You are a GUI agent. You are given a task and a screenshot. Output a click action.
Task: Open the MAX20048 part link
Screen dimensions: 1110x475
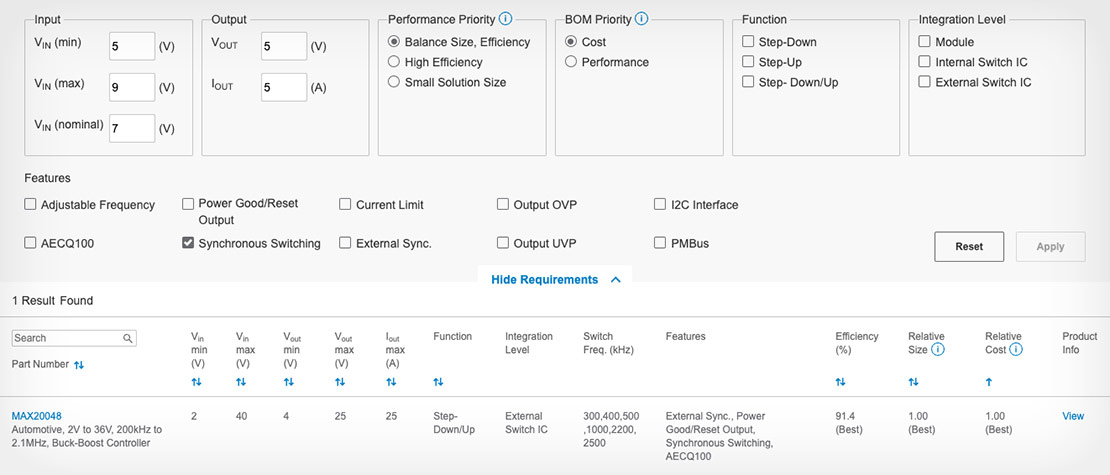tap(37, 416)
